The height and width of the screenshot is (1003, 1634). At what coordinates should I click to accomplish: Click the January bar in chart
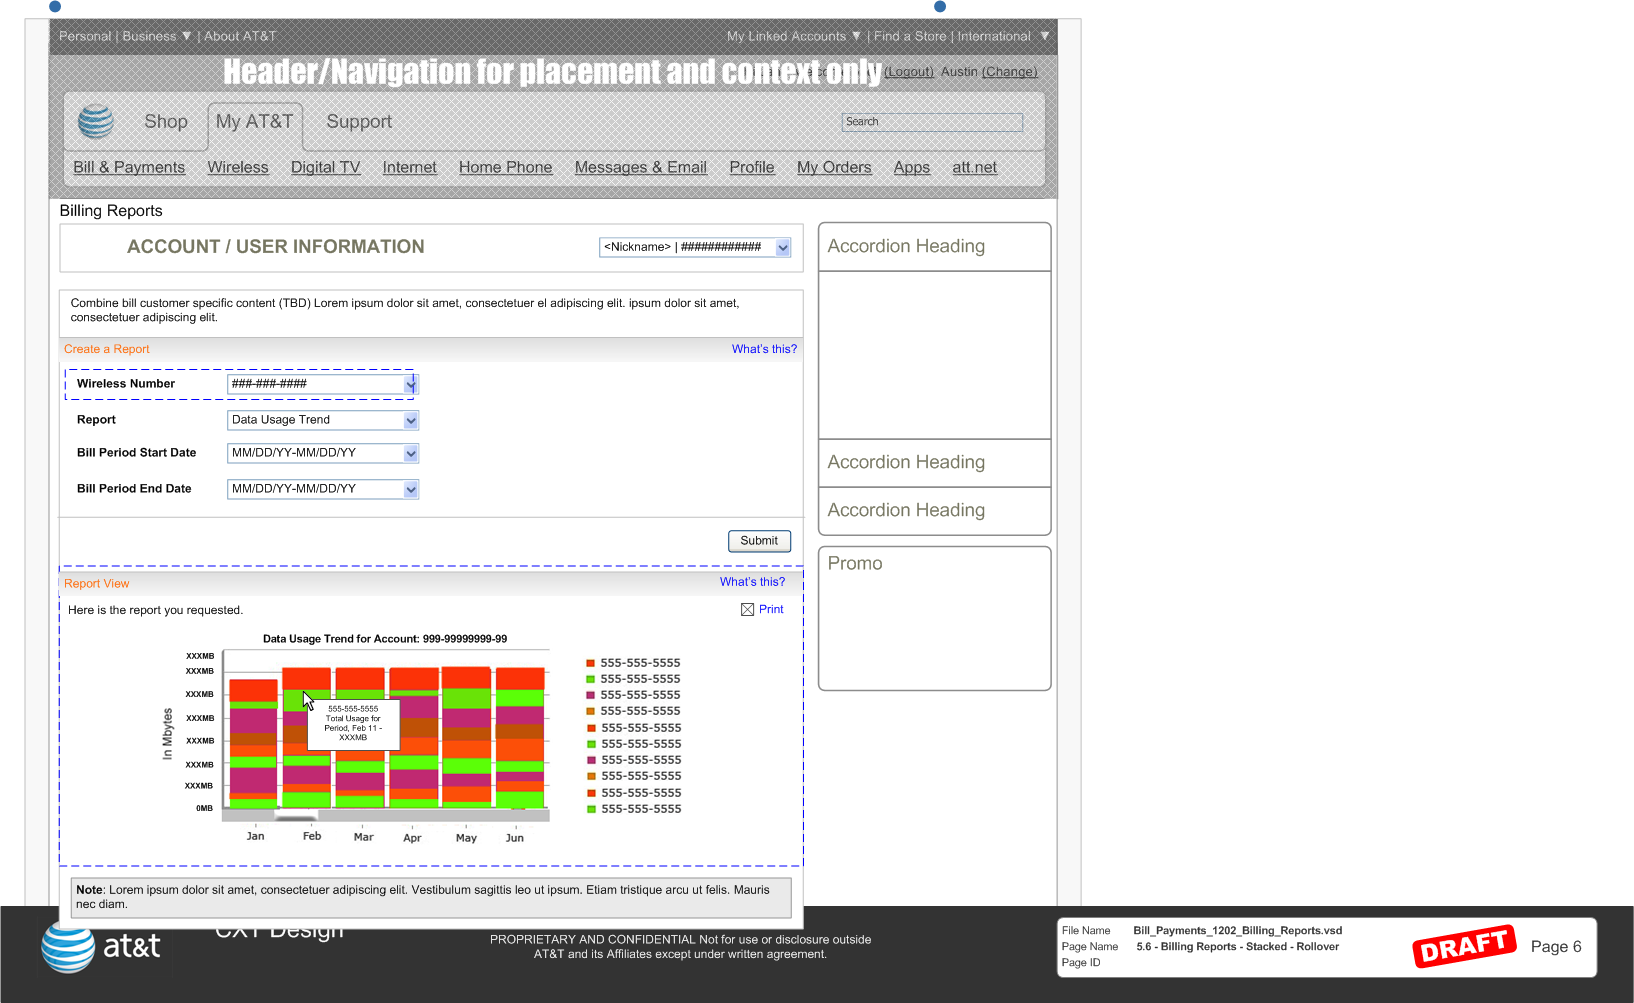coord(253,743)
